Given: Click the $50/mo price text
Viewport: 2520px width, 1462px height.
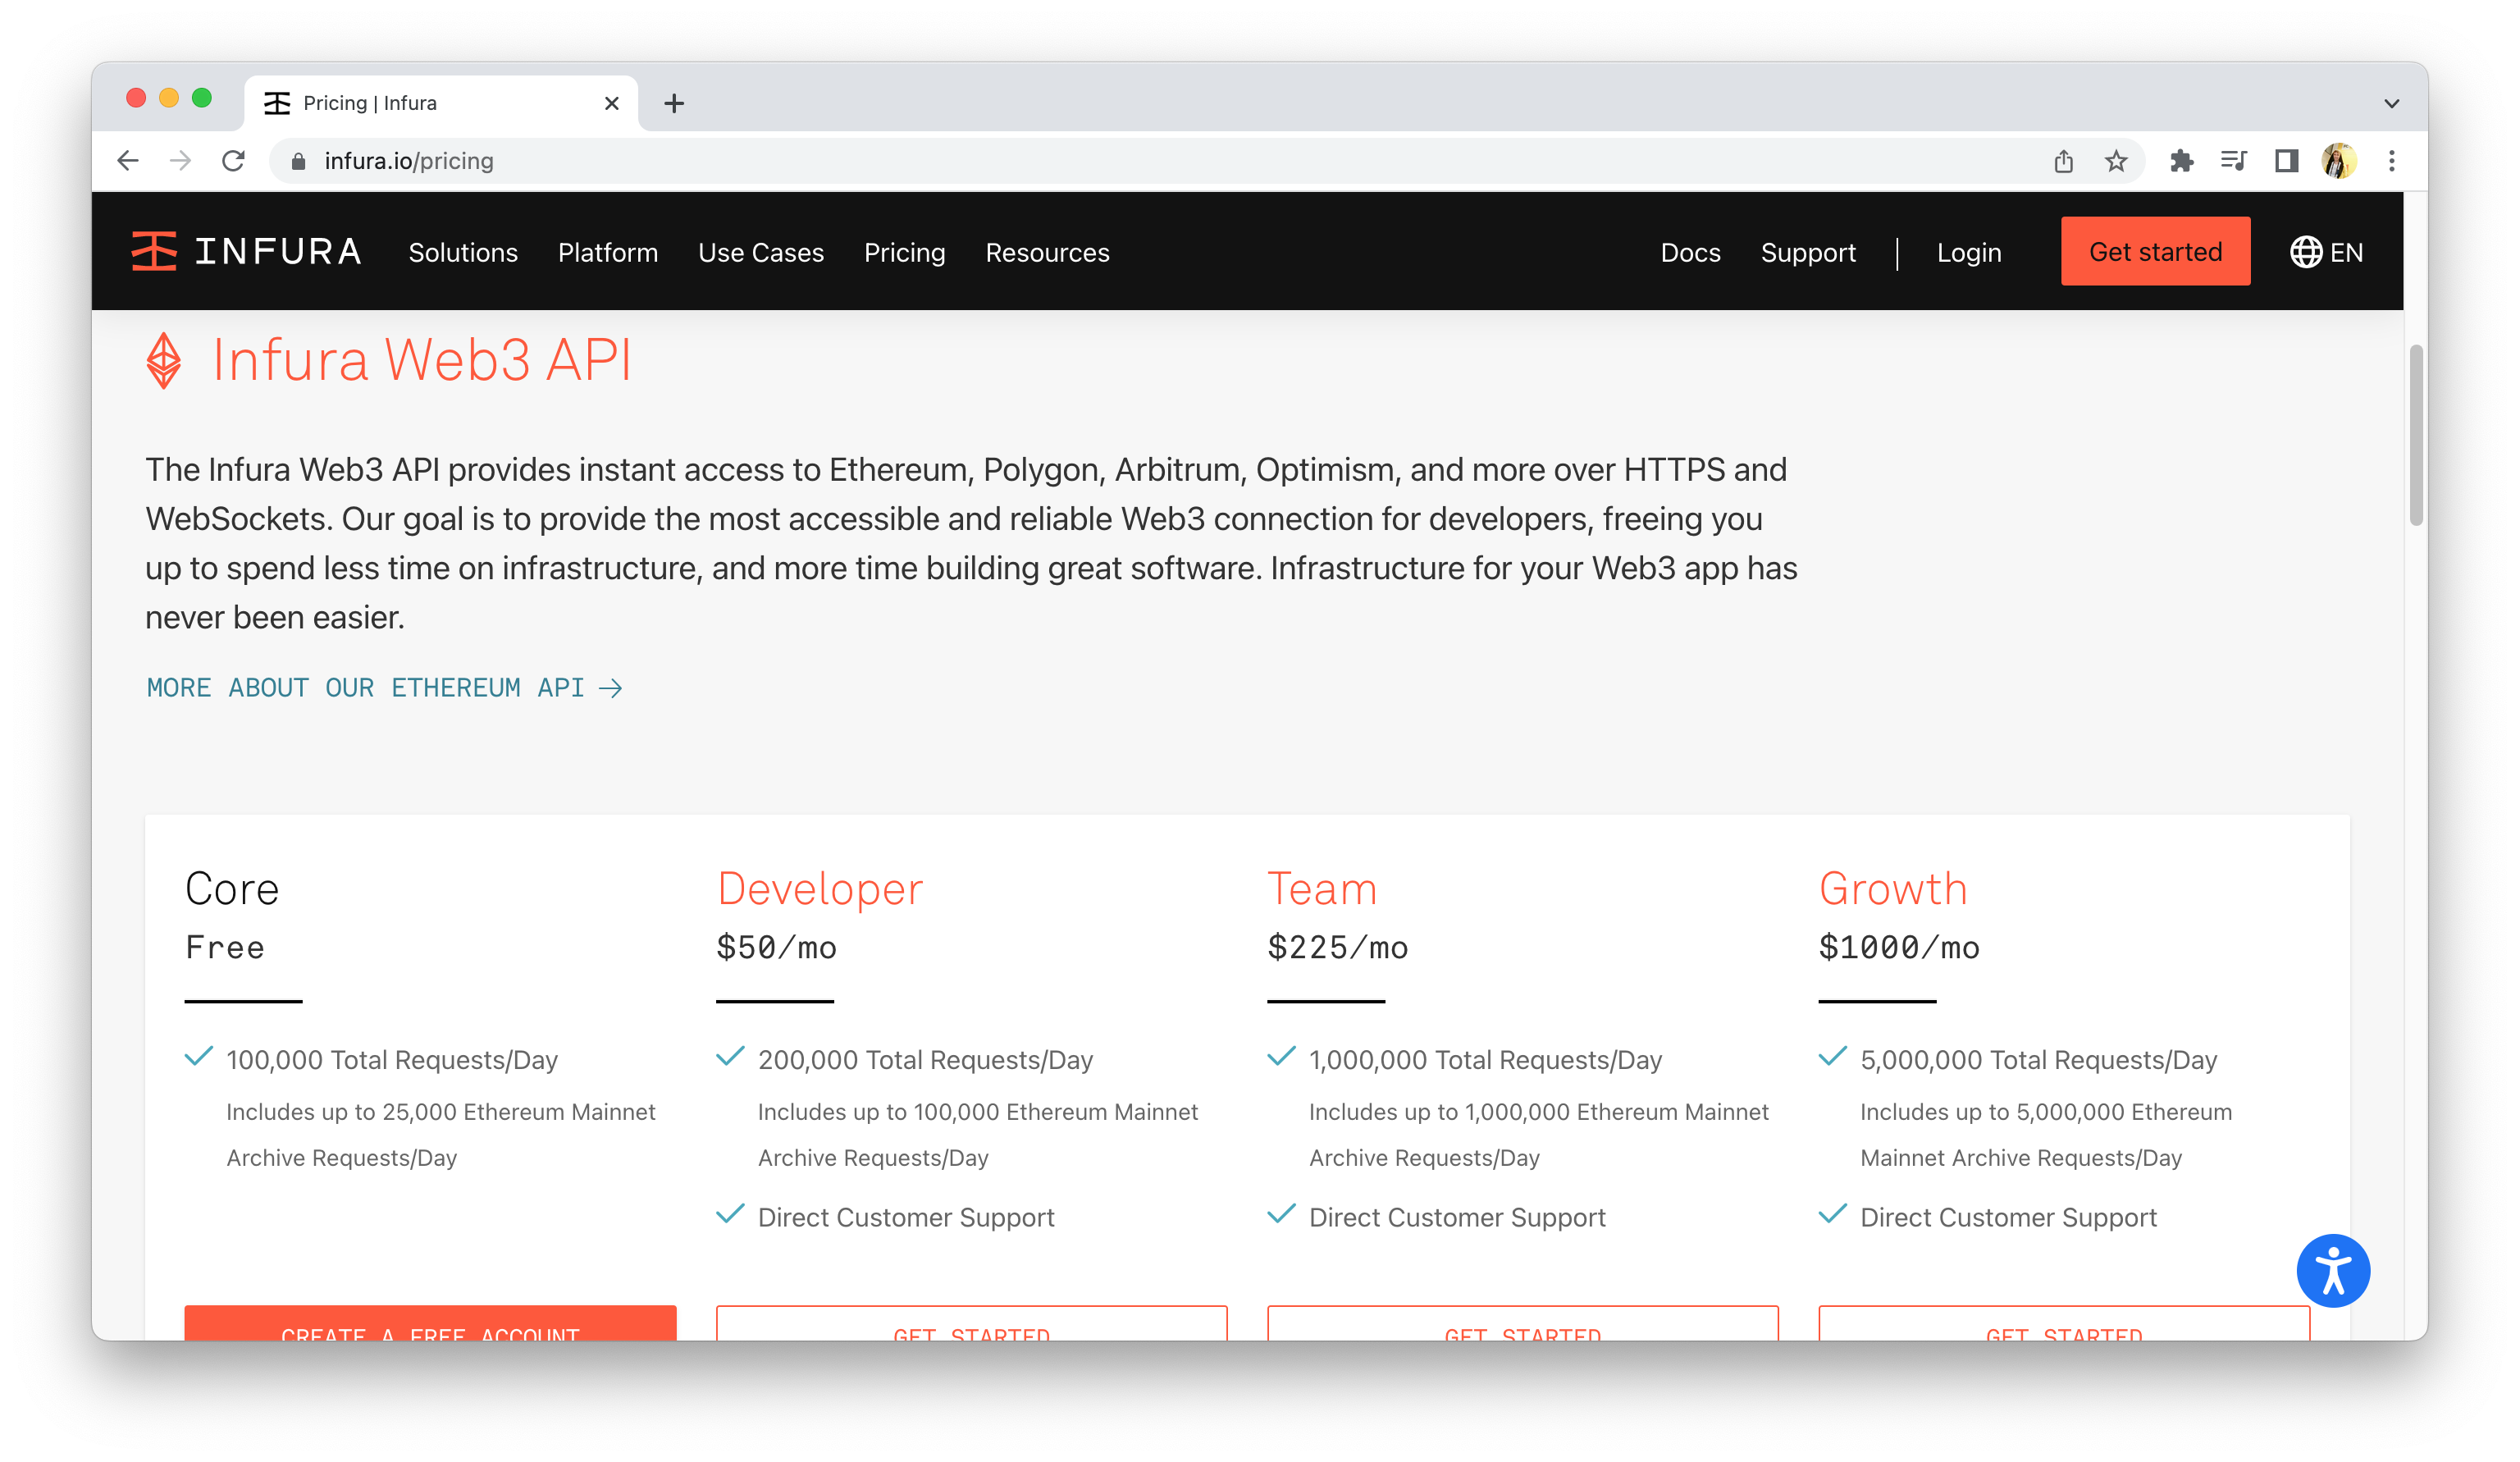Looking at the screenshot, I should (776, 947).
